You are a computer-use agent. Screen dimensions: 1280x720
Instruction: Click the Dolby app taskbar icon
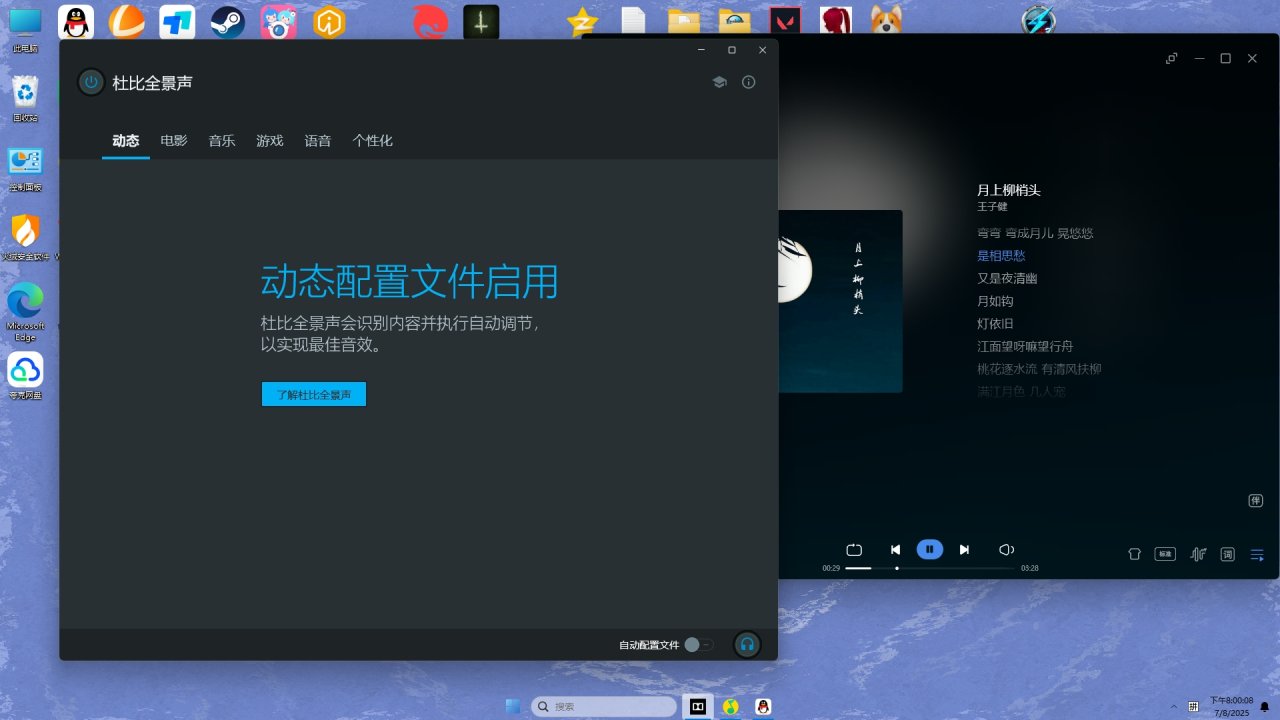[697, 706]
